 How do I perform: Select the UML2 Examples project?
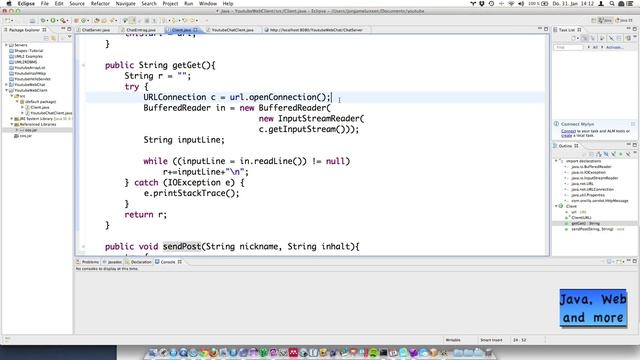point(29,56)
